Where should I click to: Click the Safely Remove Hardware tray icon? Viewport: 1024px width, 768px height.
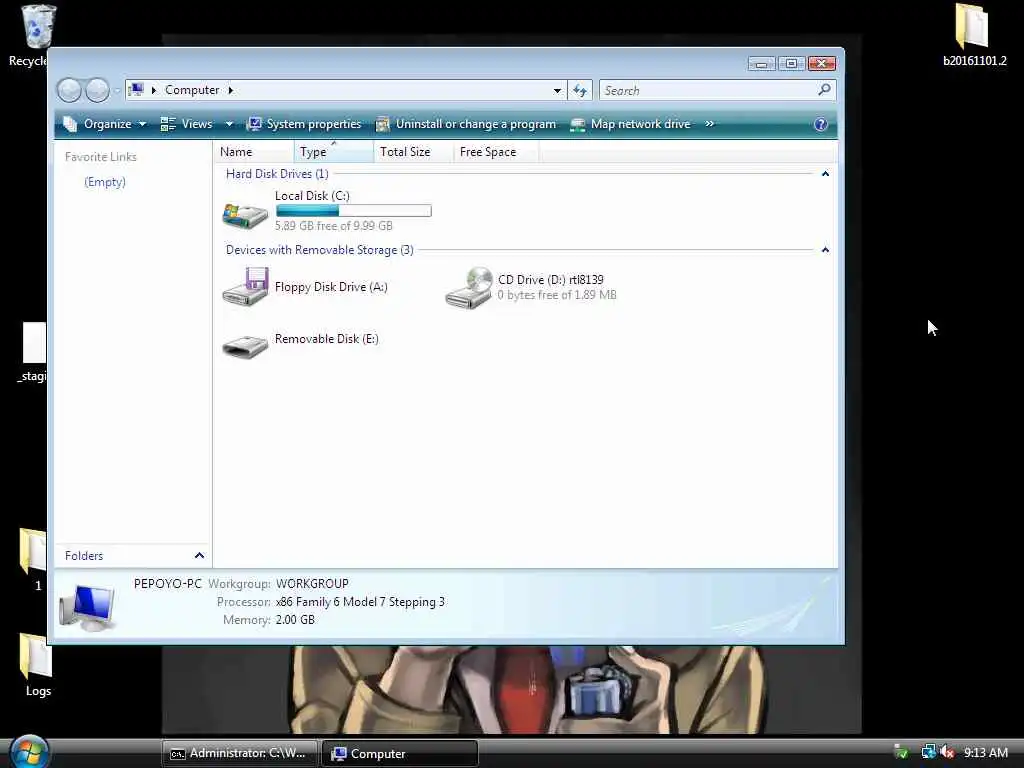pyautogui.click(x=901, y=752)
